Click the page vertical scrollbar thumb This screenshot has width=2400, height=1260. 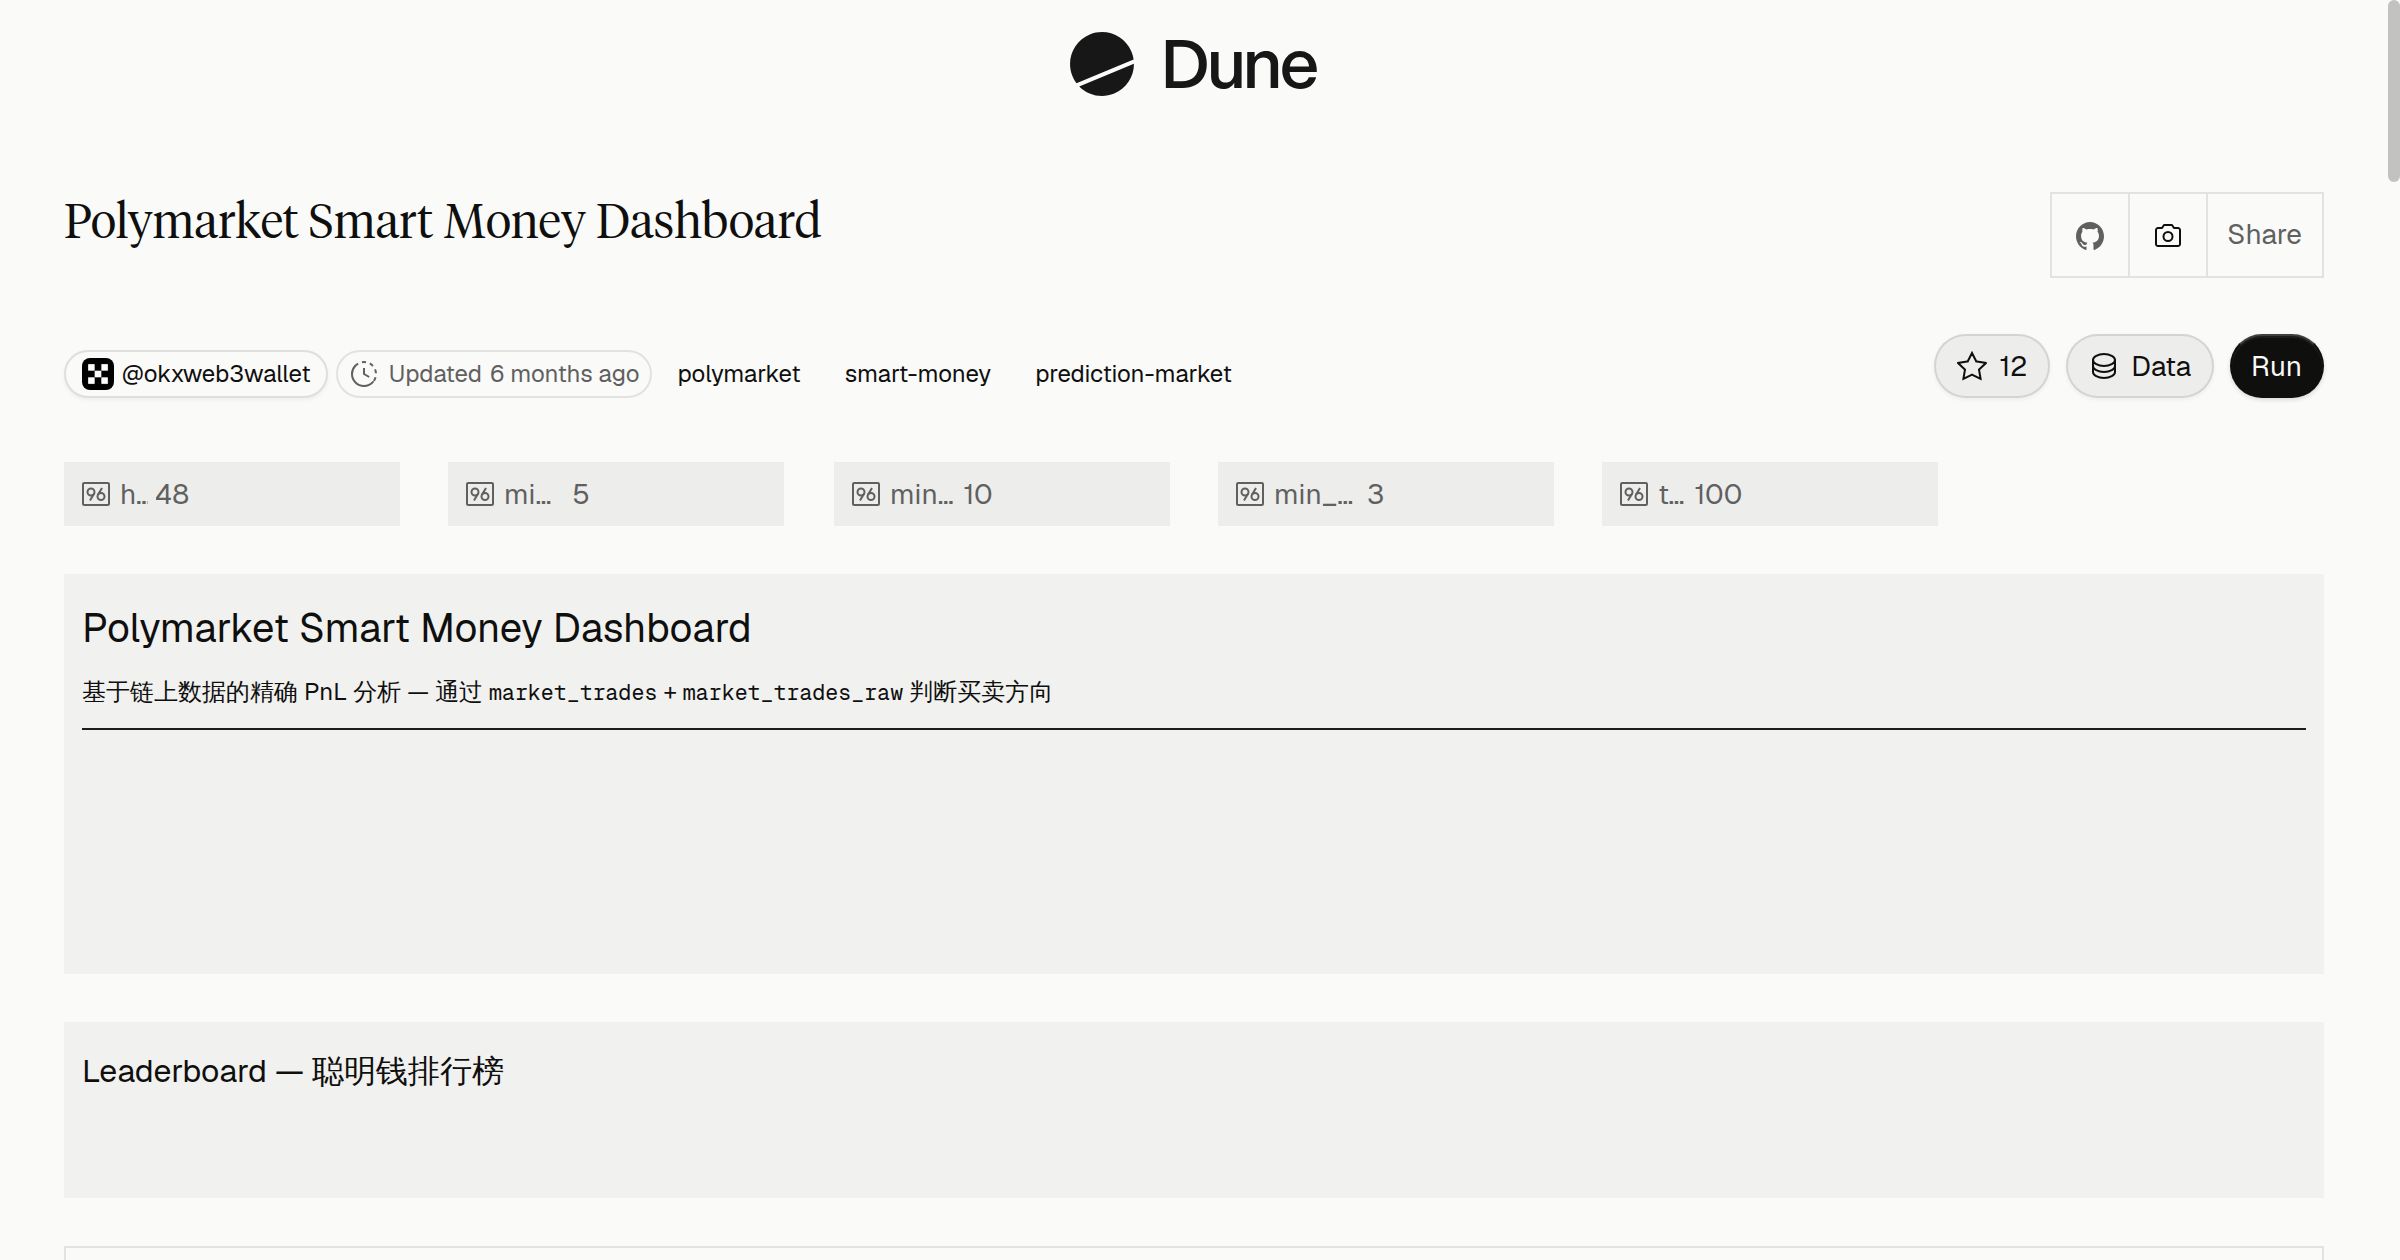[x=2393, y=90]
